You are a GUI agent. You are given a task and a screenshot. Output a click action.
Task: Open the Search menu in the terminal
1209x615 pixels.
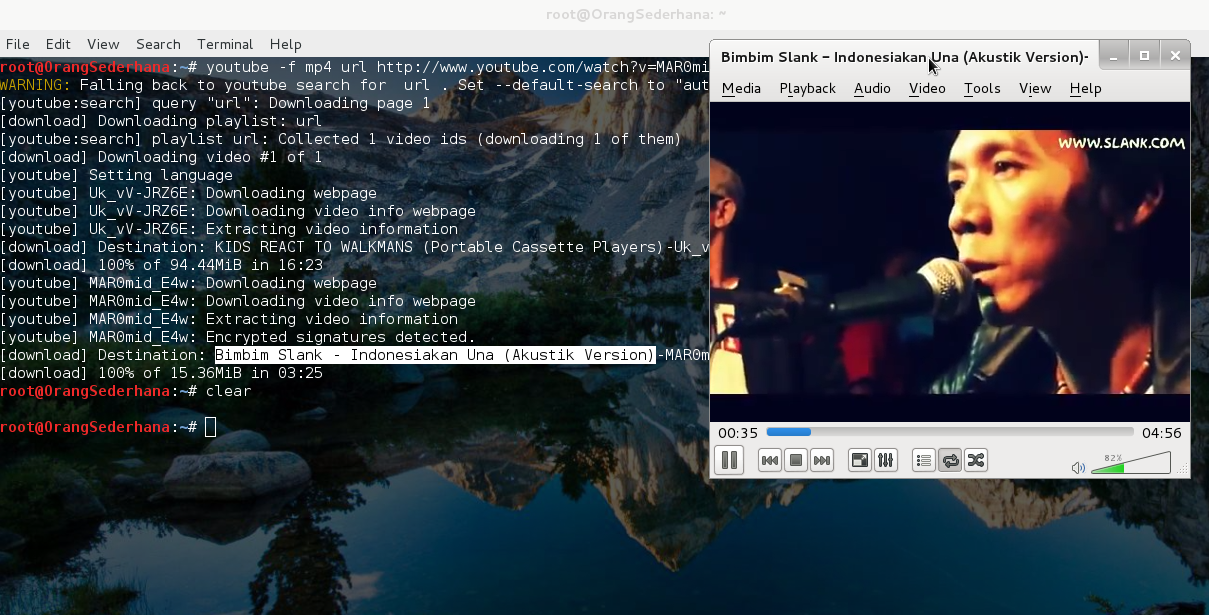158,44
